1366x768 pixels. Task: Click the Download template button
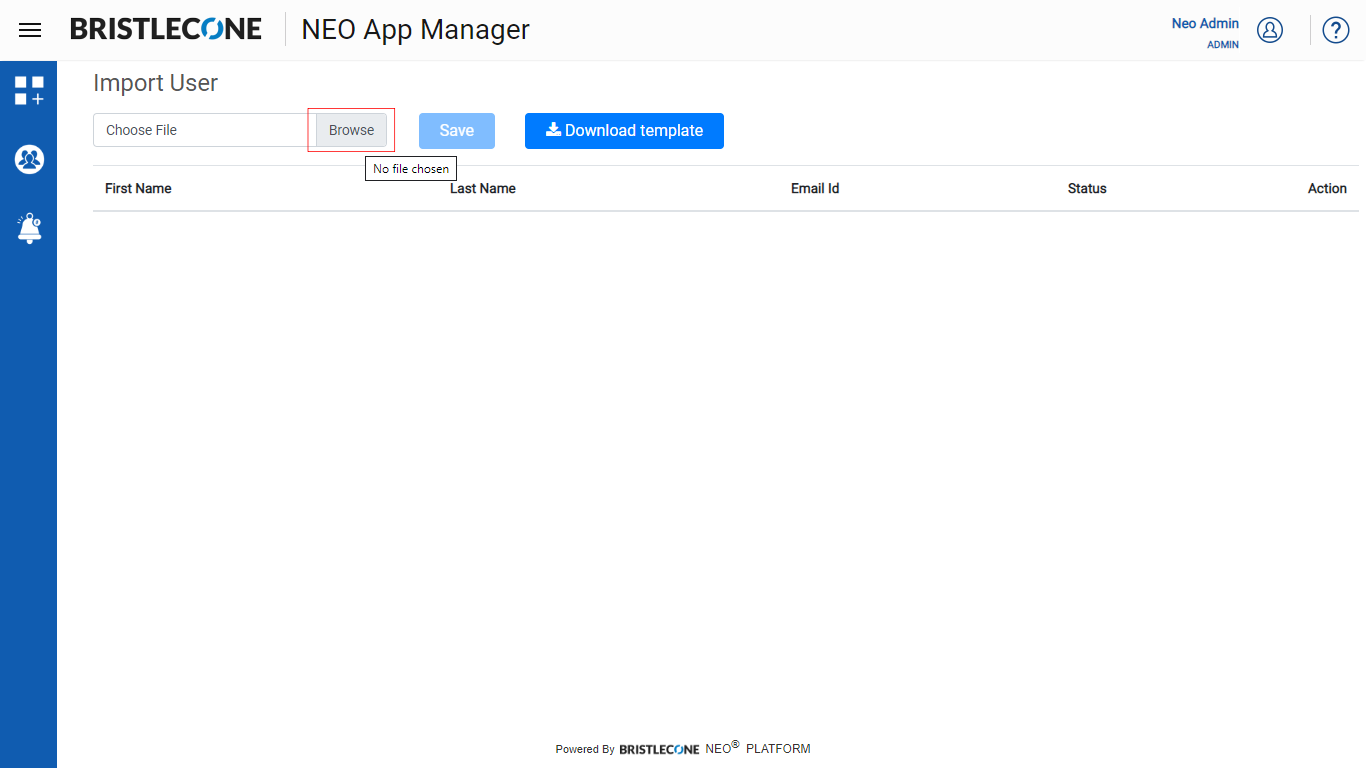(x=624, y=131)
